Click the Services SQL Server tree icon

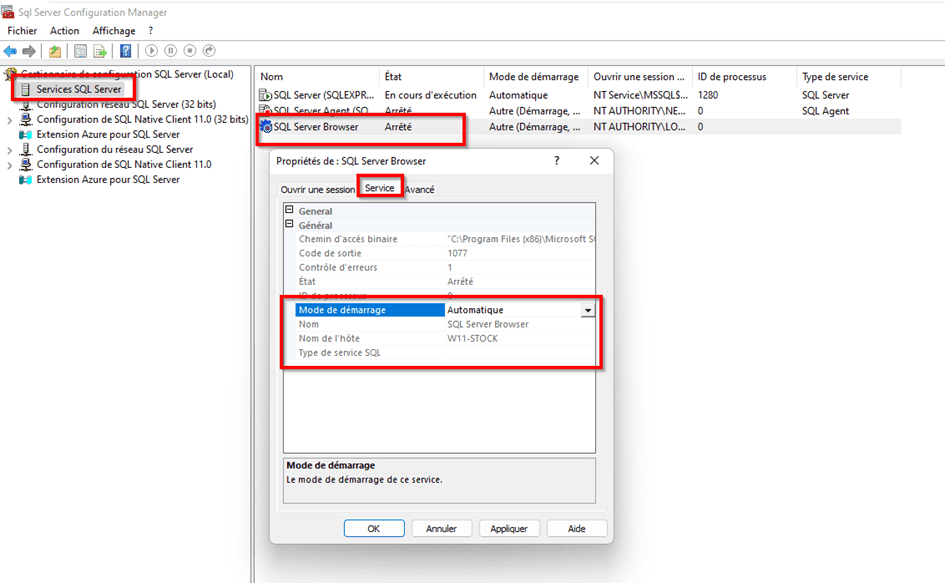pyautogui.click(x=25, y=89)
